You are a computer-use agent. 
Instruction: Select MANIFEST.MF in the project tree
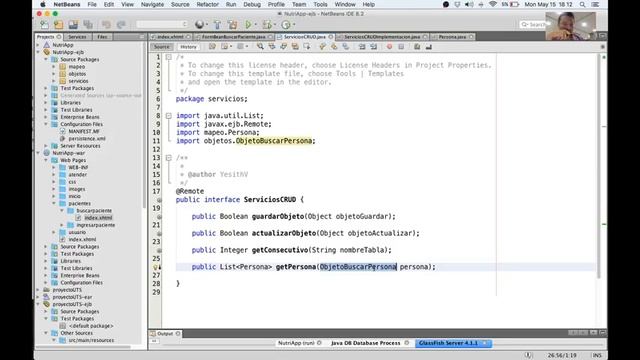(84, 131)
